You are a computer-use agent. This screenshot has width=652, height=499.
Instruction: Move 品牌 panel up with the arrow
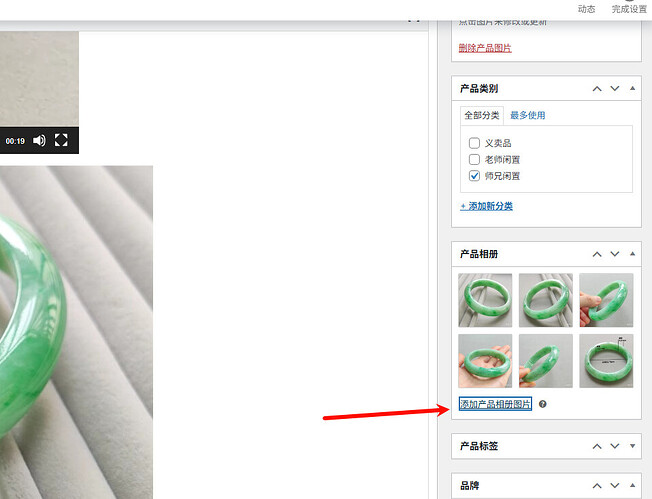pos(597,485)
